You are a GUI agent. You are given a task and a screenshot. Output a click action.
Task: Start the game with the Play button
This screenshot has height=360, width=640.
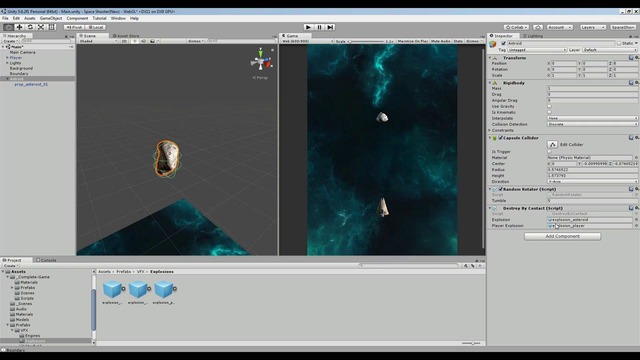[x=309, y=27]
